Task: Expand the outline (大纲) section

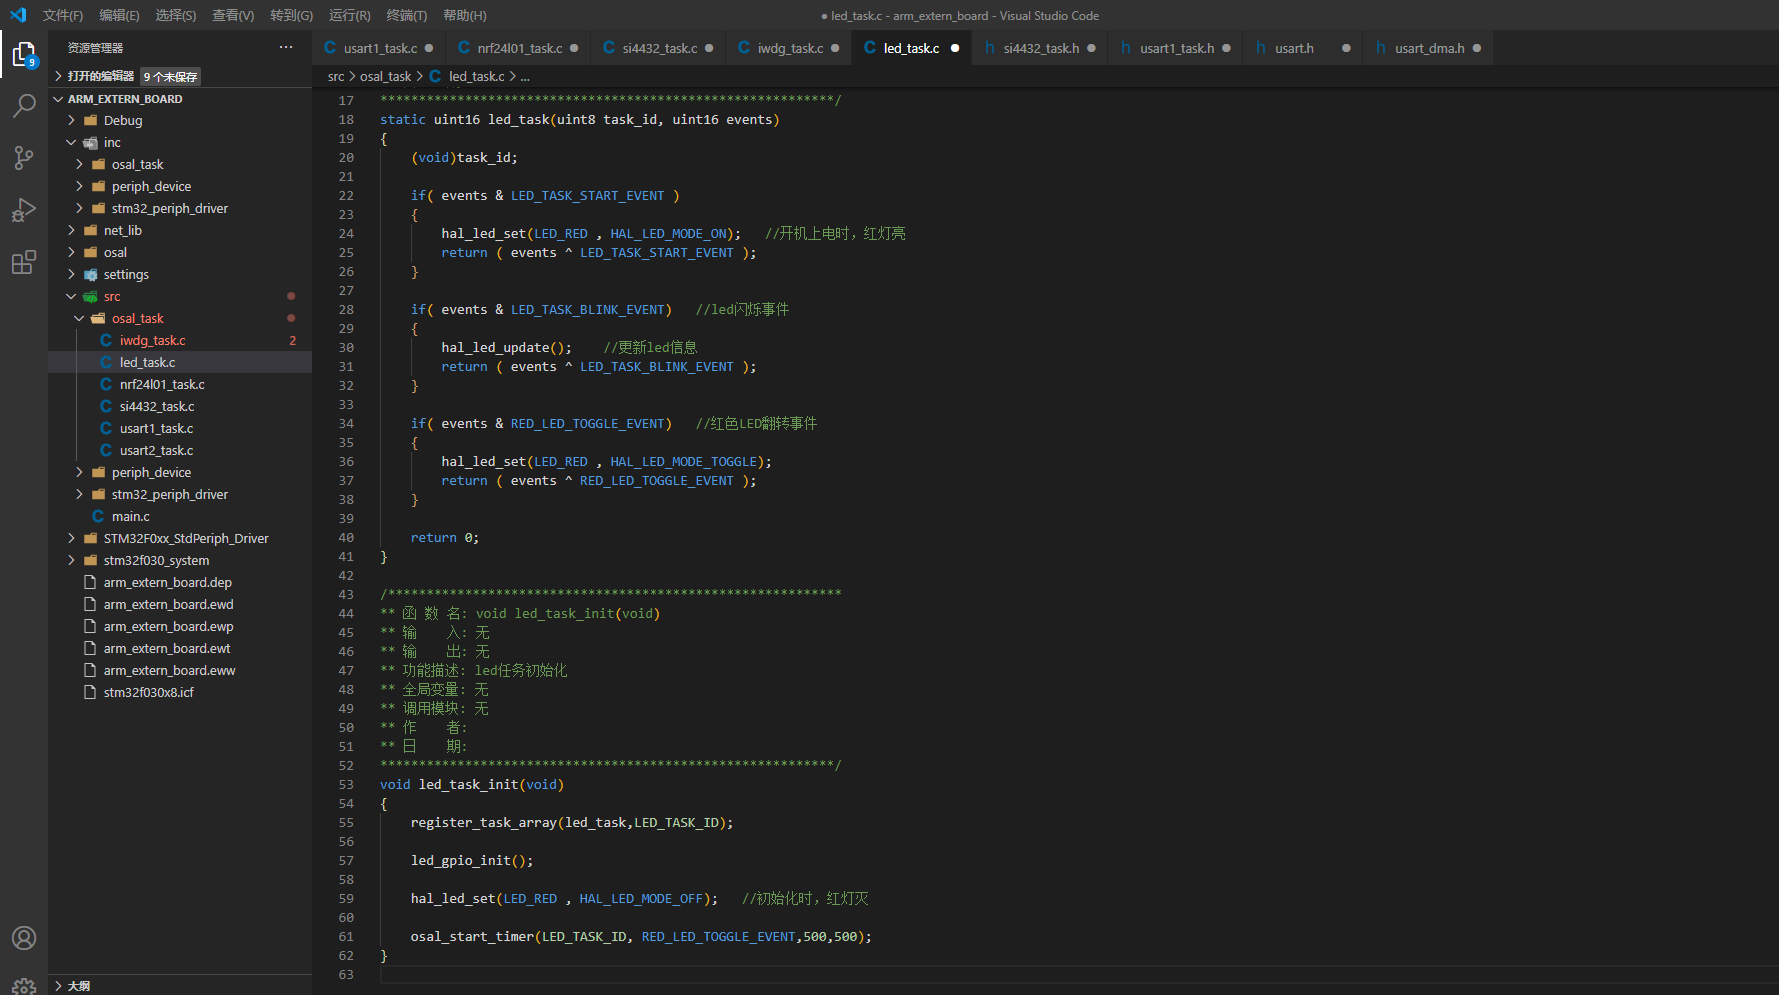Action: (78, 986)
